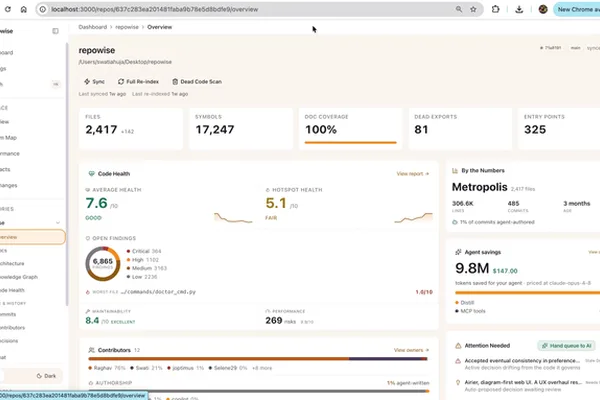Click the browser home icon
The image size is (600, 400).
[24, 9]
